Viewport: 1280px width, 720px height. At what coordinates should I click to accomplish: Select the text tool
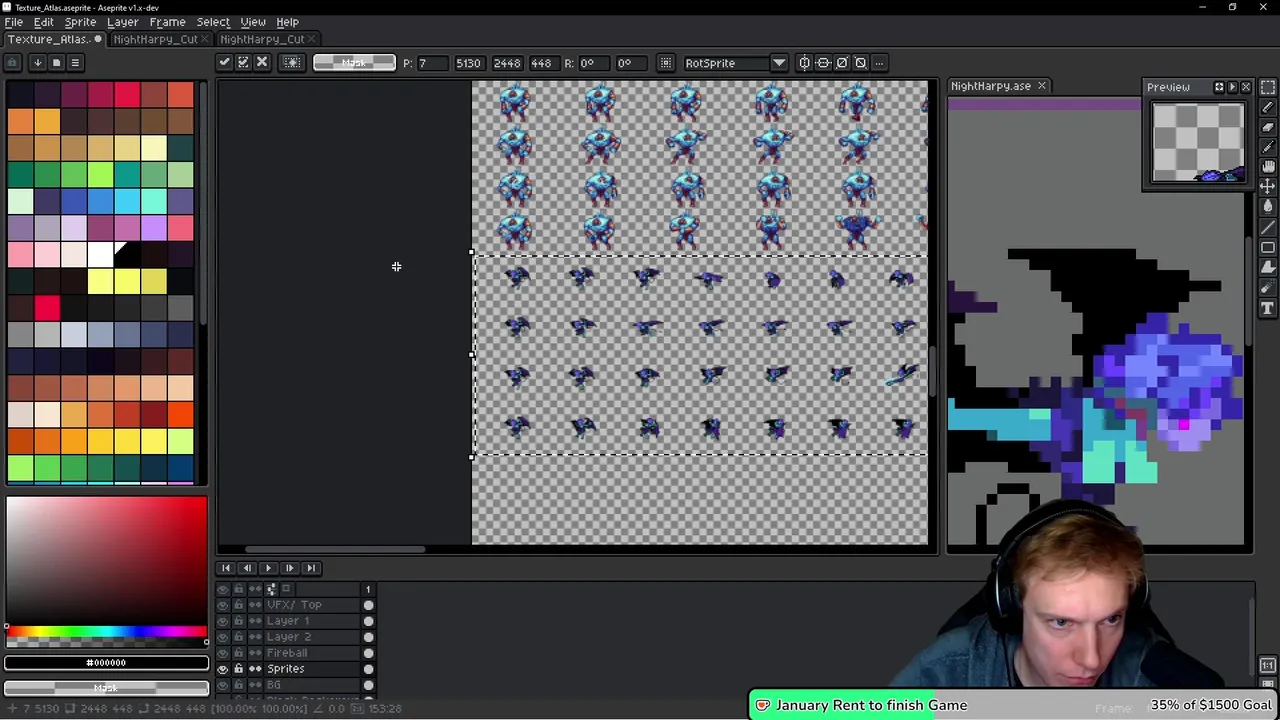tap(1268, 307)
